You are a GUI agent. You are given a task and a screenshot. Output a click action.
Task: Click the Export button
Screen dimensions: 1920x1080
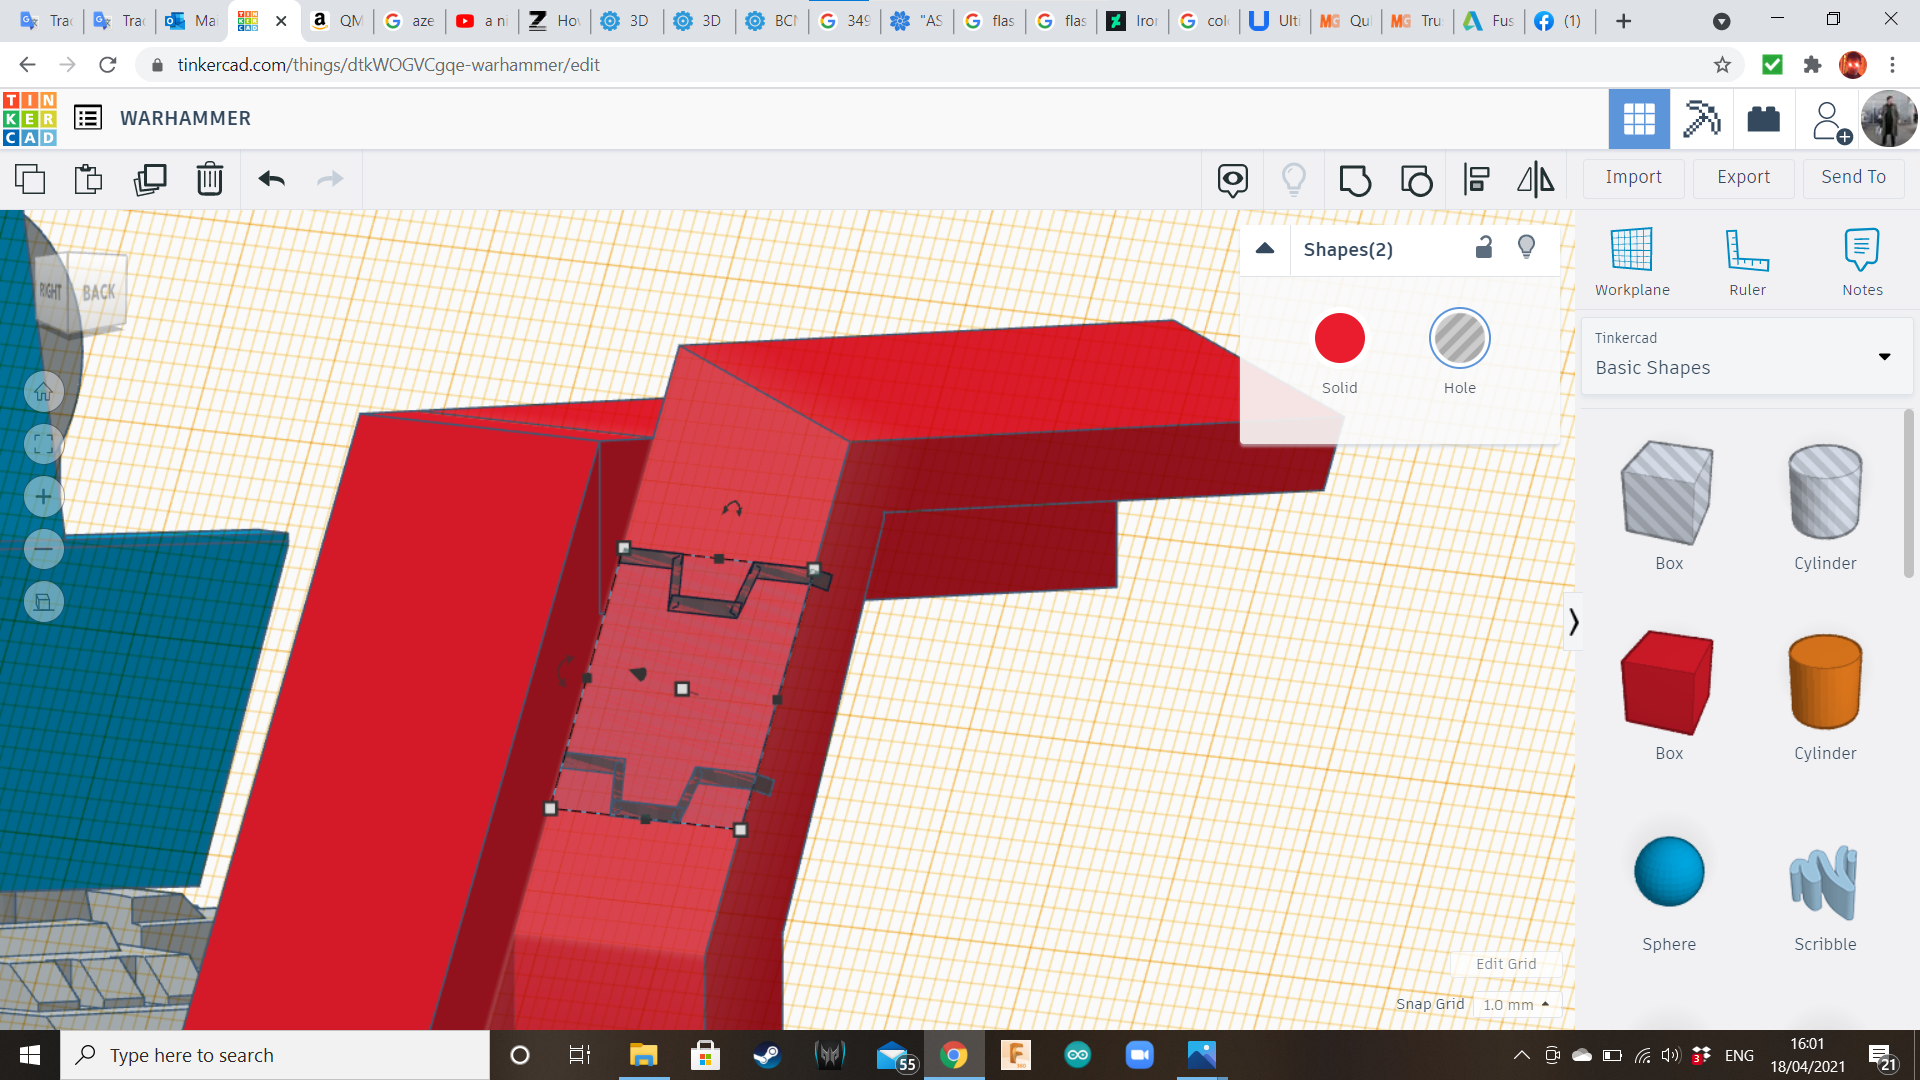tap(1743, 177)
